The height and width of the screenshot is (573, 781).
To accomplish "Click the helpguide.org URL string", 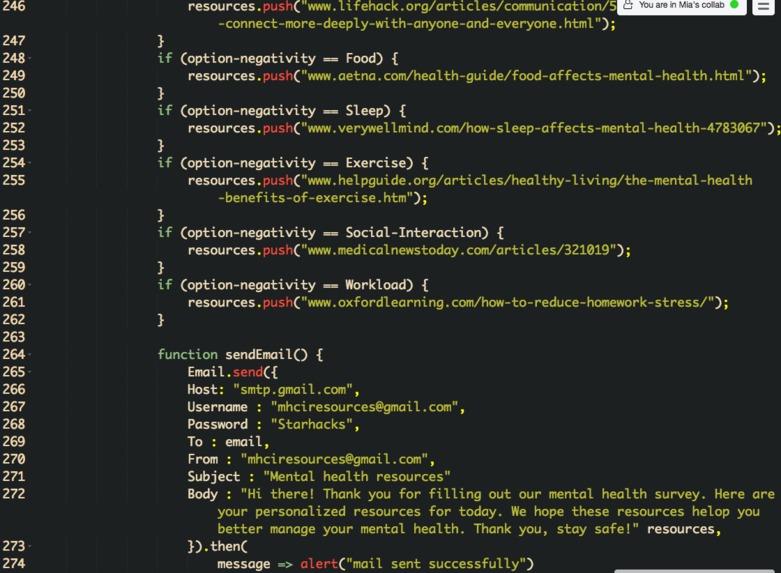I will tap(526, 180).
